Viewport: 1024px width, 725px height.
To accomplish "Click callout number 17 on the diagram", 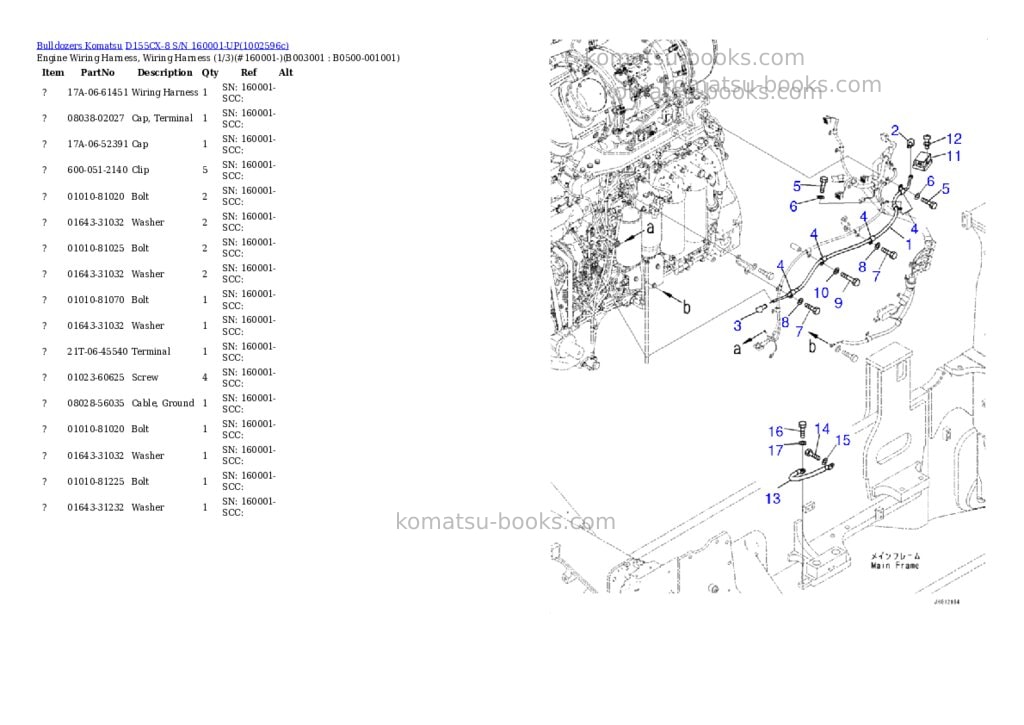I will (x=775, y=451).
